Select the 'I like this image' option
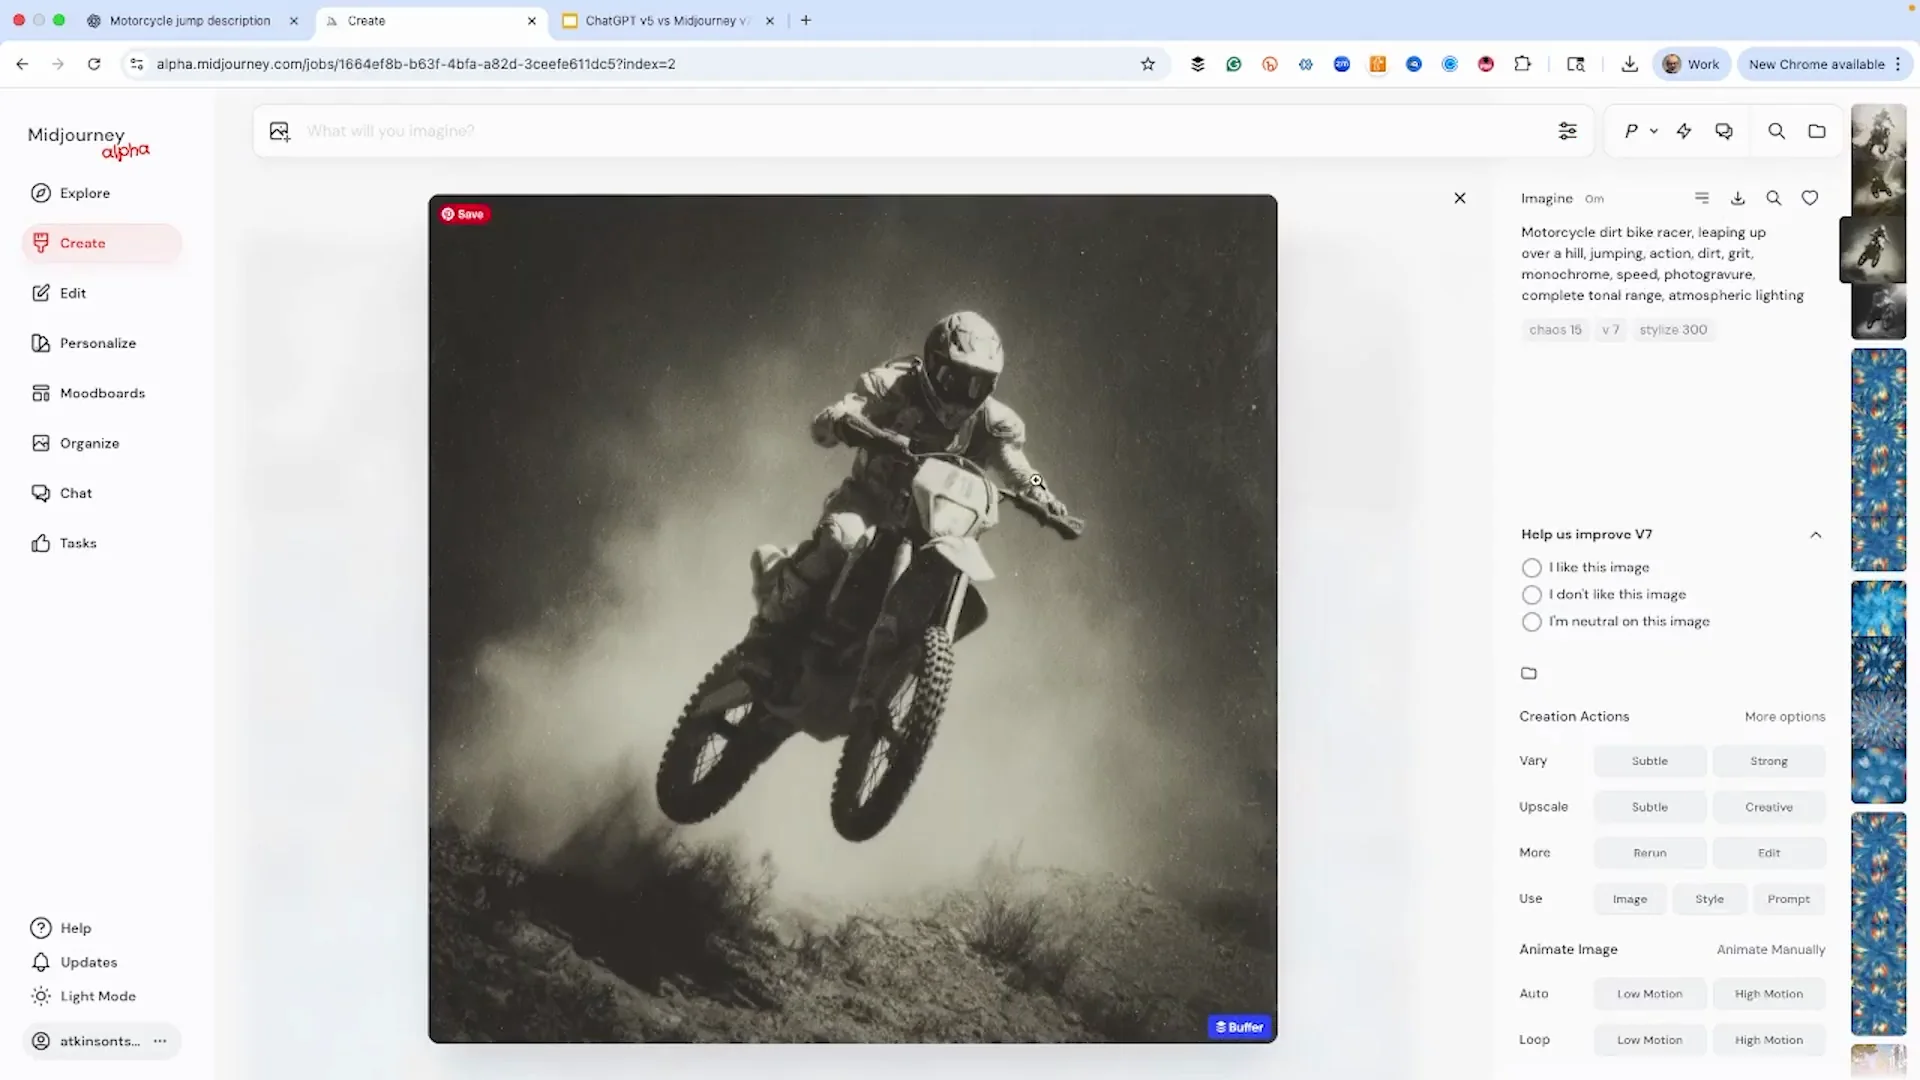Viewport: 1920px width, 1080px height. pyautogui.click(x=1531, y=567)
